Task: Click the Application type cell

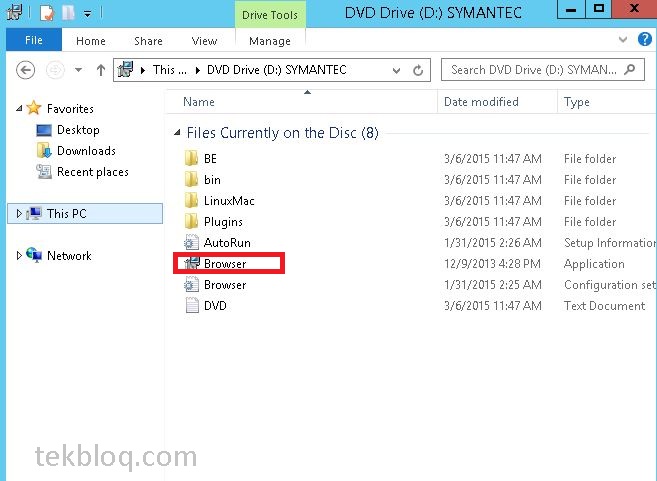Action: click(594, 264)
